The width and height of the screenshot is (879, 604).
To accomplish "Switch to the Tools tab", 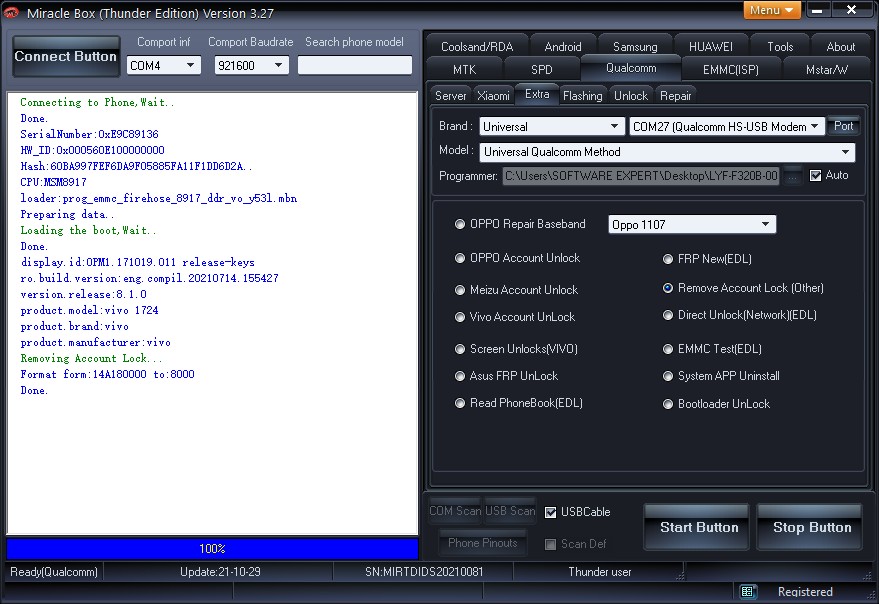I will coord(780,47).
